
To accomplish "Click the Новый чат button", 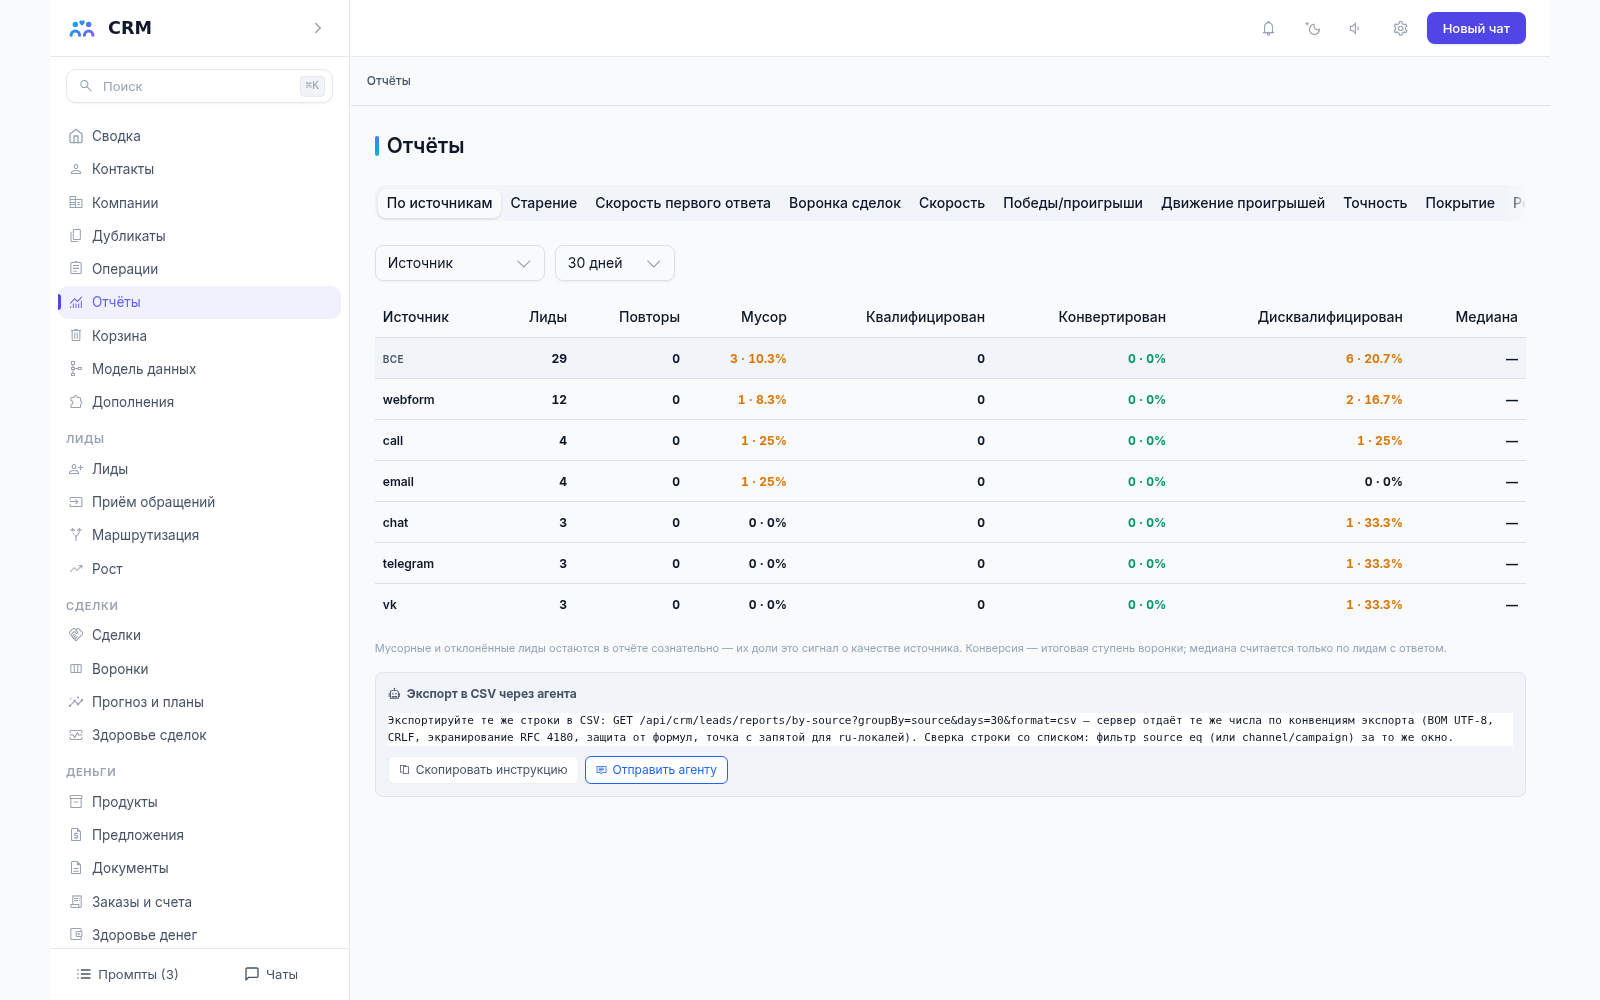I will click(x=1476, y=28).
